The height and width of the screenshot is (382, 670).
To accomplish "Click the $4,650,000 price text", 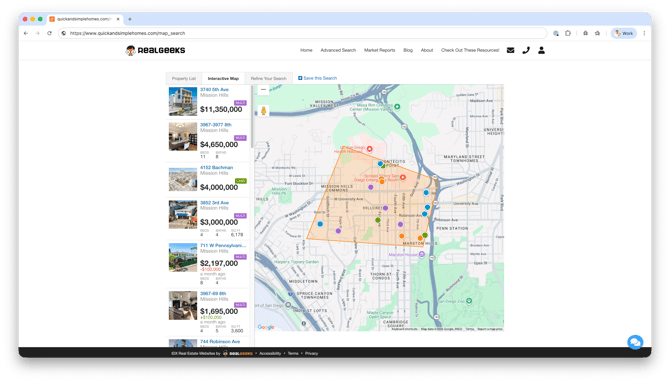I will pos(219,144).
